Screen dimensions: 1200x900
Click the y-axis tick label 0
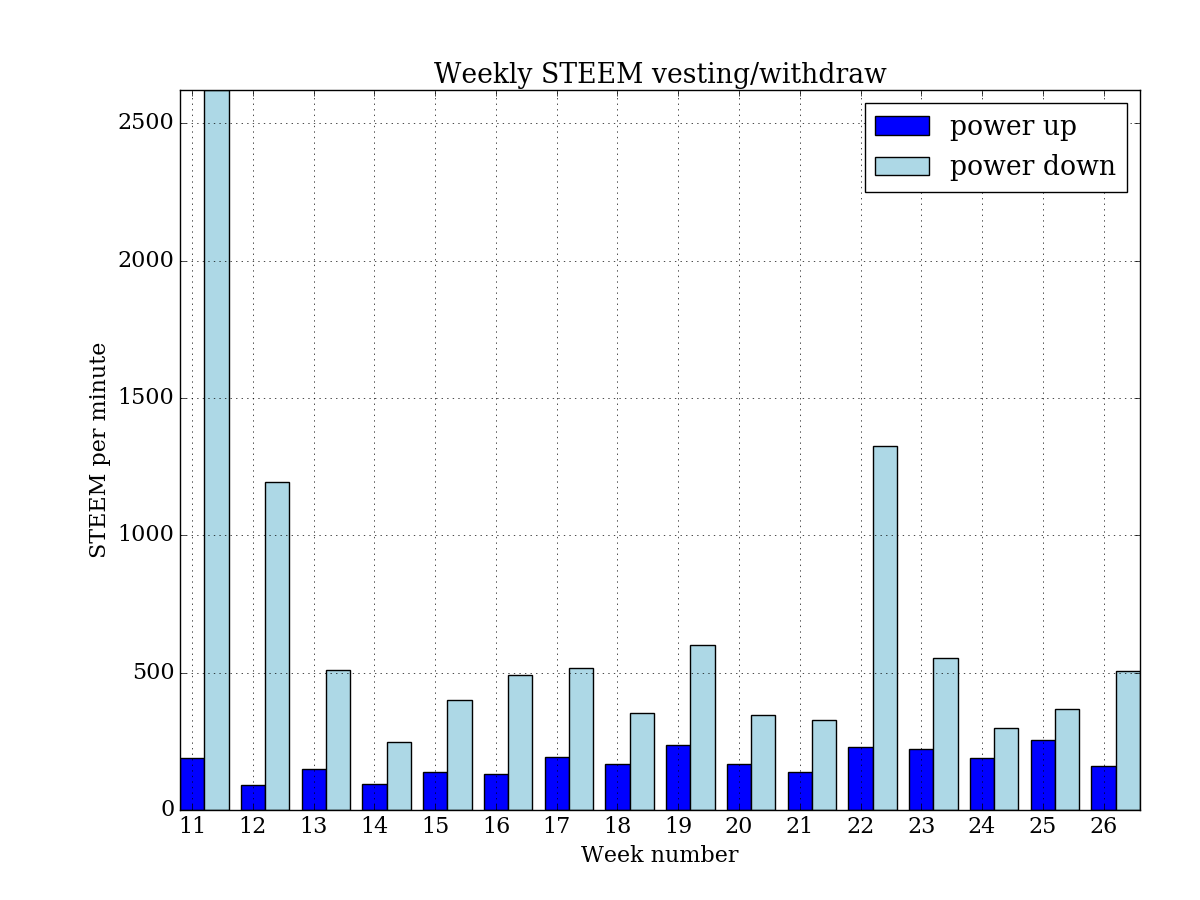pyautogui.click(x=167, y=810)
